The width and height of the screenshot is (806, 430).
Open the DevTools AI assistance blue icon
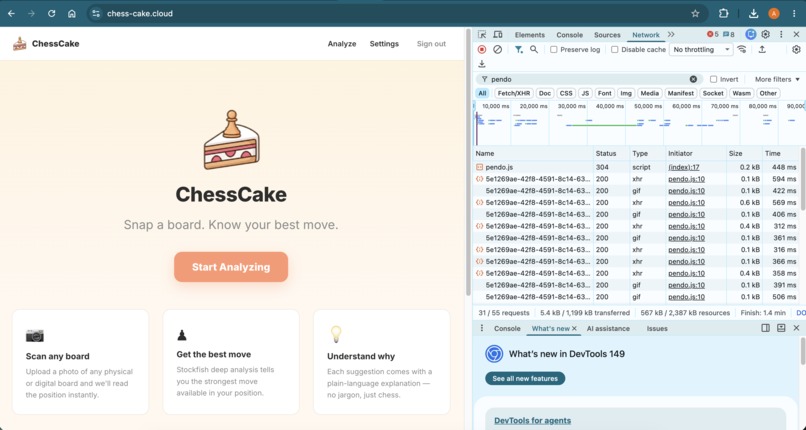[x=750, y=34]
